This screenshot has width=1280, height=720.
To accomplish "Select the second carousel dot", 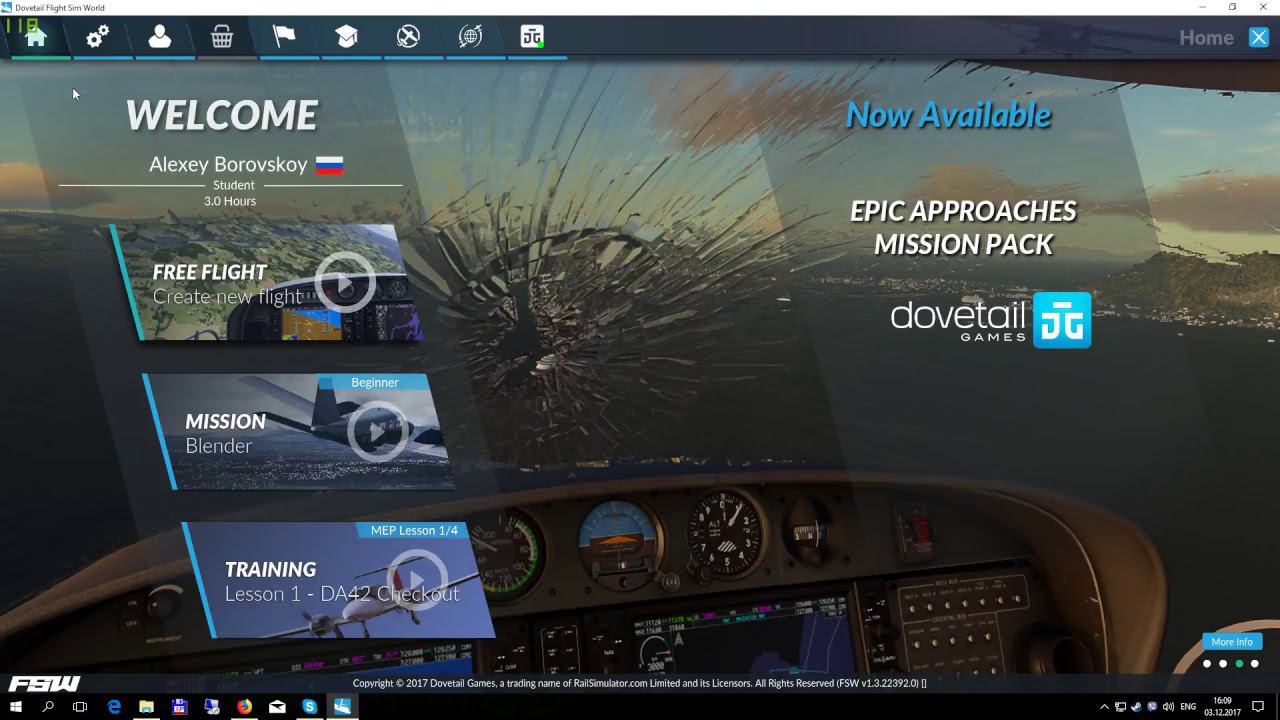I will (x=1223, y=664).
